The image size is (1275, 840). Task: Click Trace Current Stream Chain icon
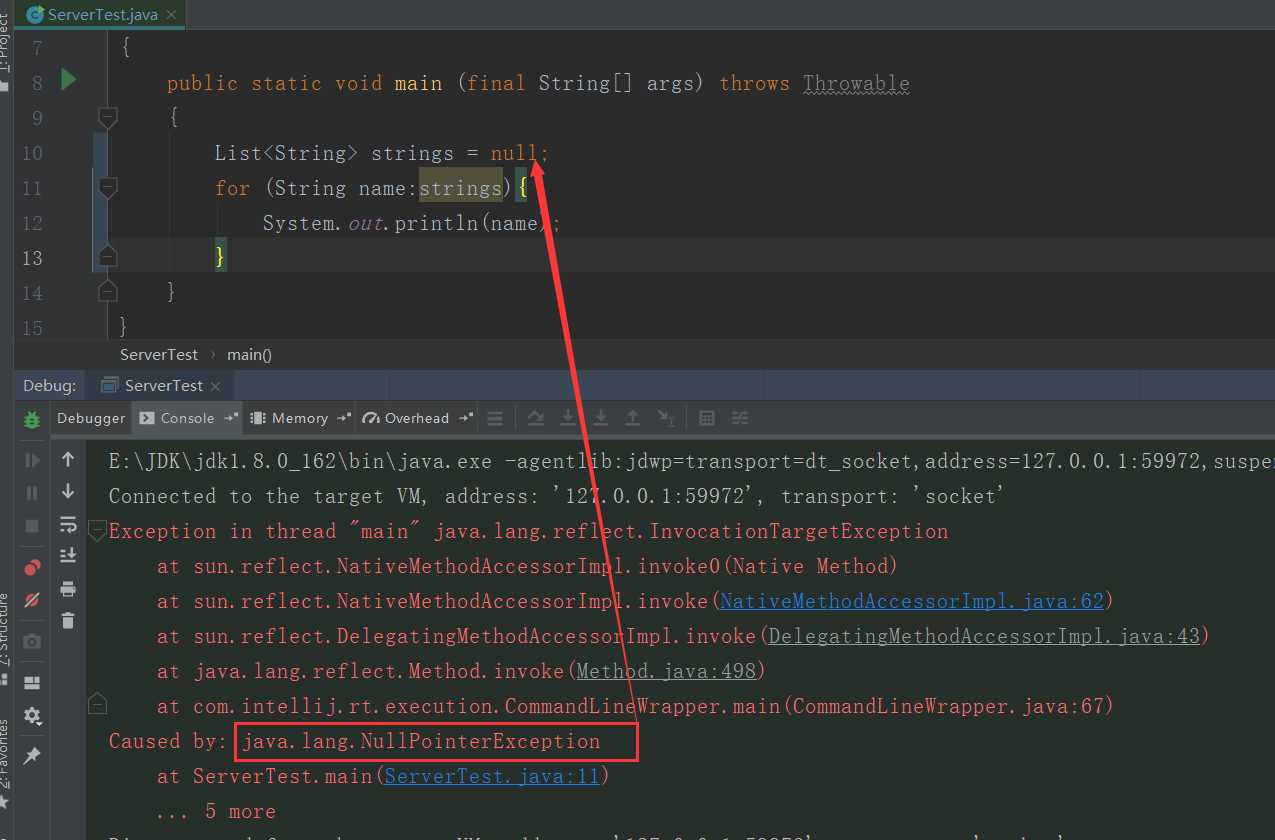coord(740,418)
